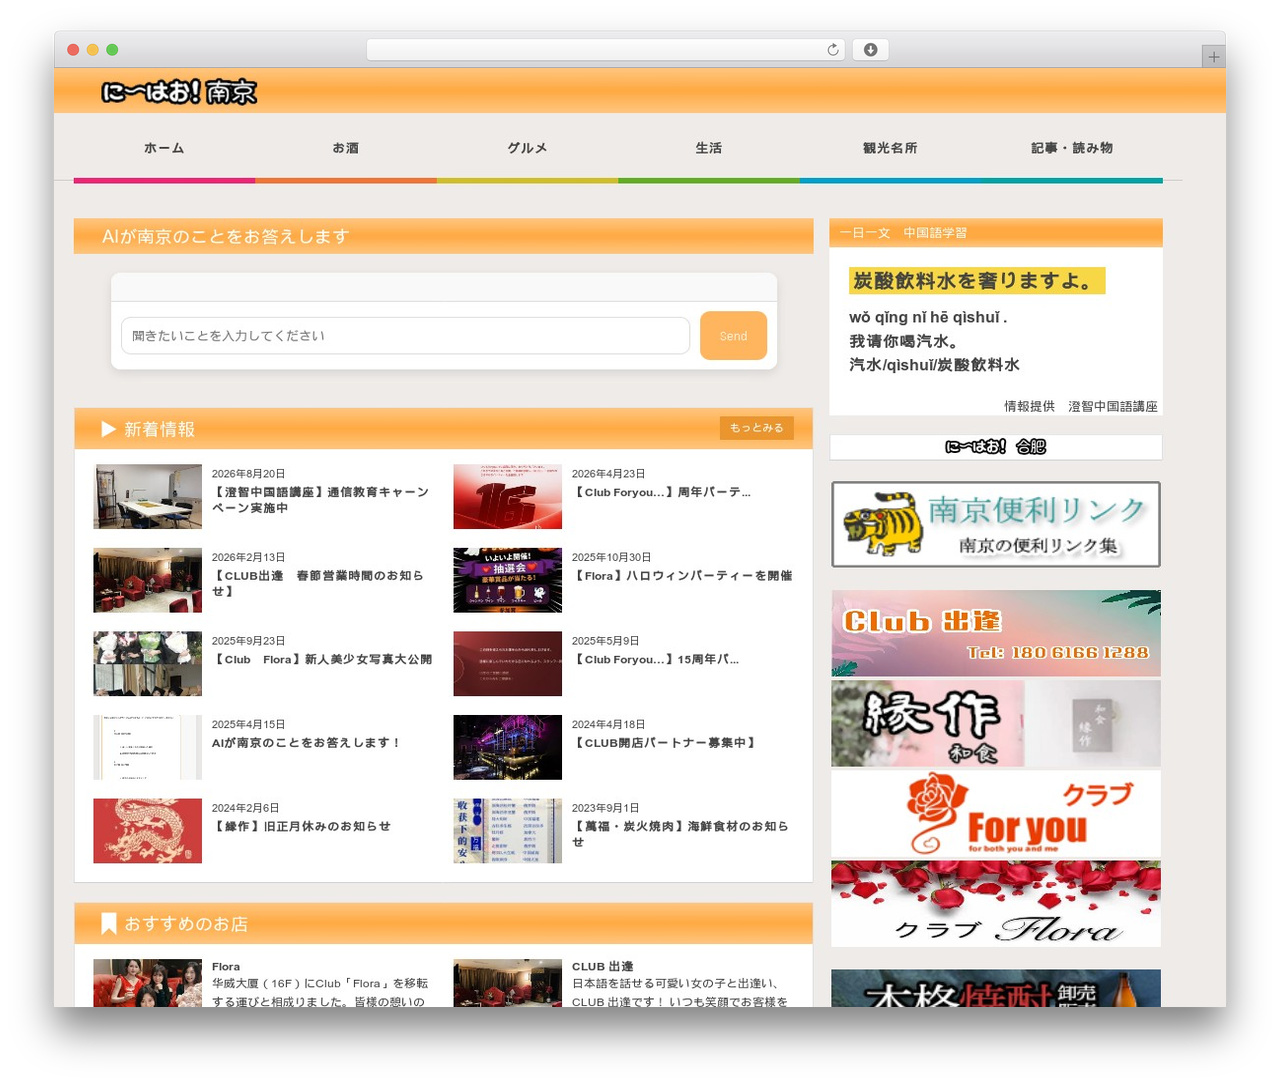
Task: Open the AIが南京のことをお答えします article link
Action: click(306, 743)
